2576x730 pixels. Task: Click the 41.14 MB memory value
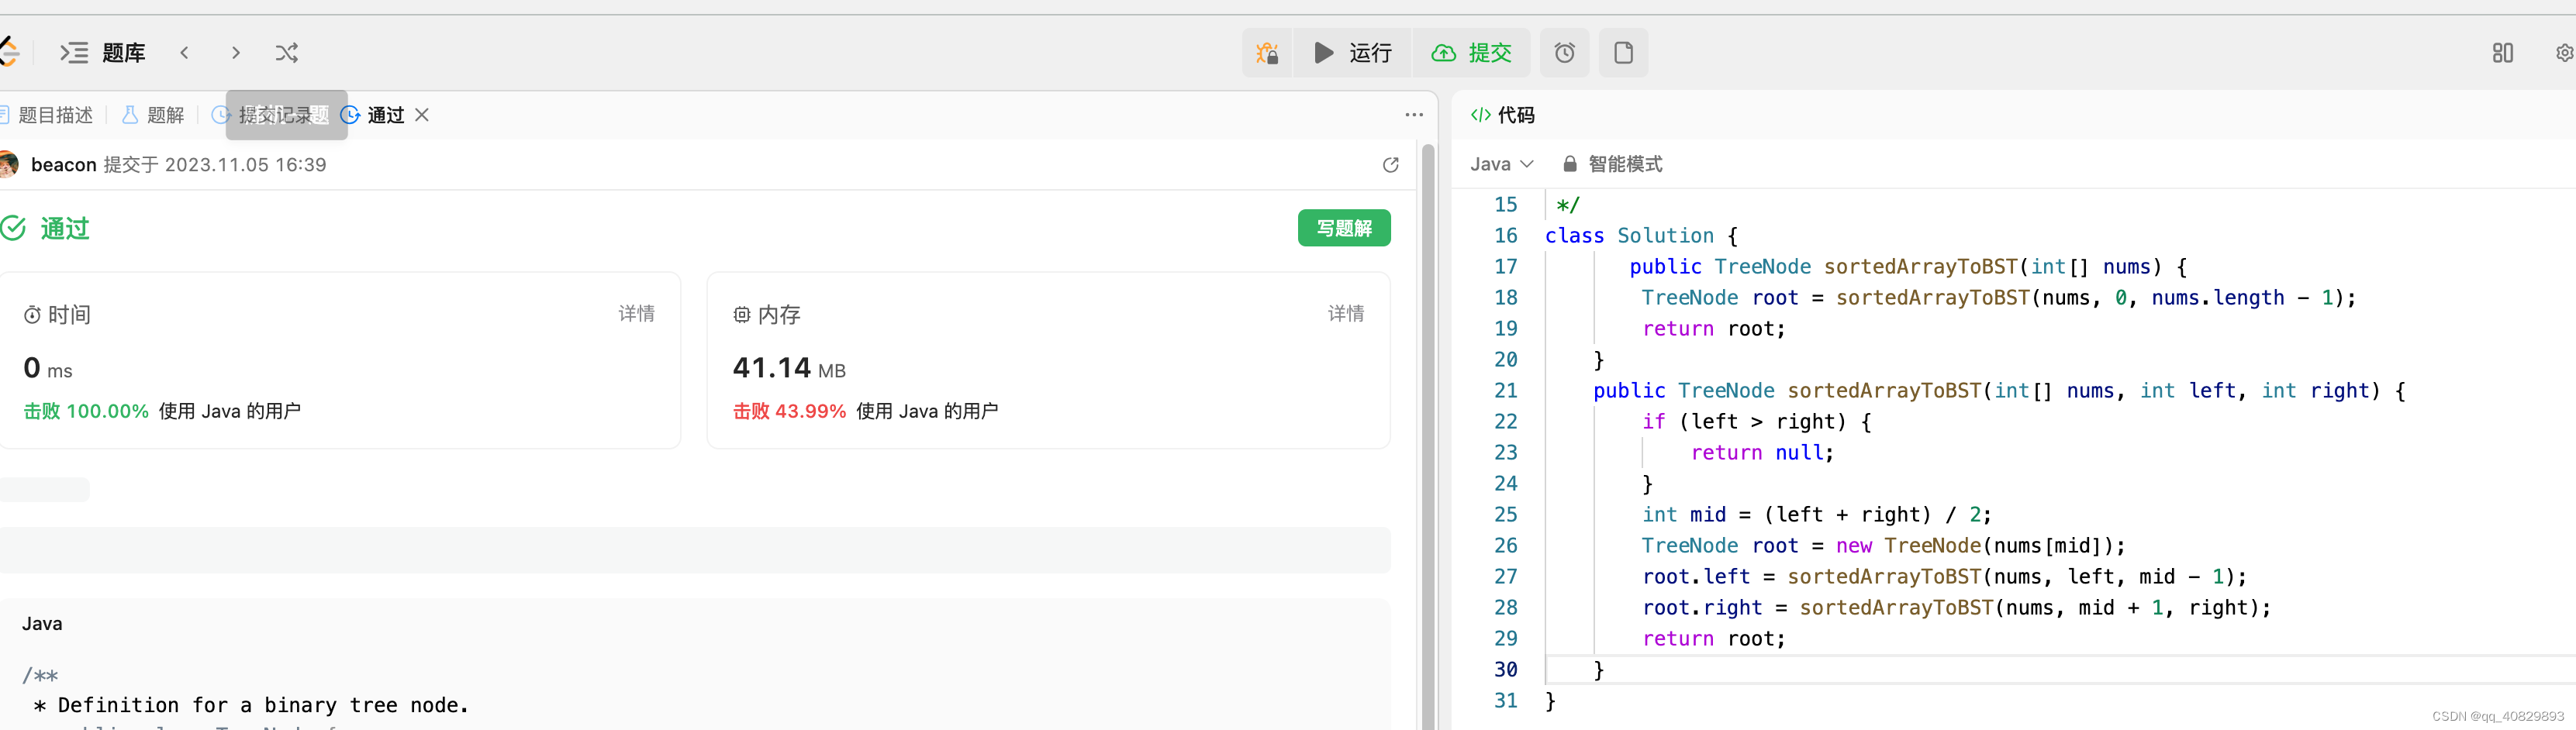pos(789,368)
